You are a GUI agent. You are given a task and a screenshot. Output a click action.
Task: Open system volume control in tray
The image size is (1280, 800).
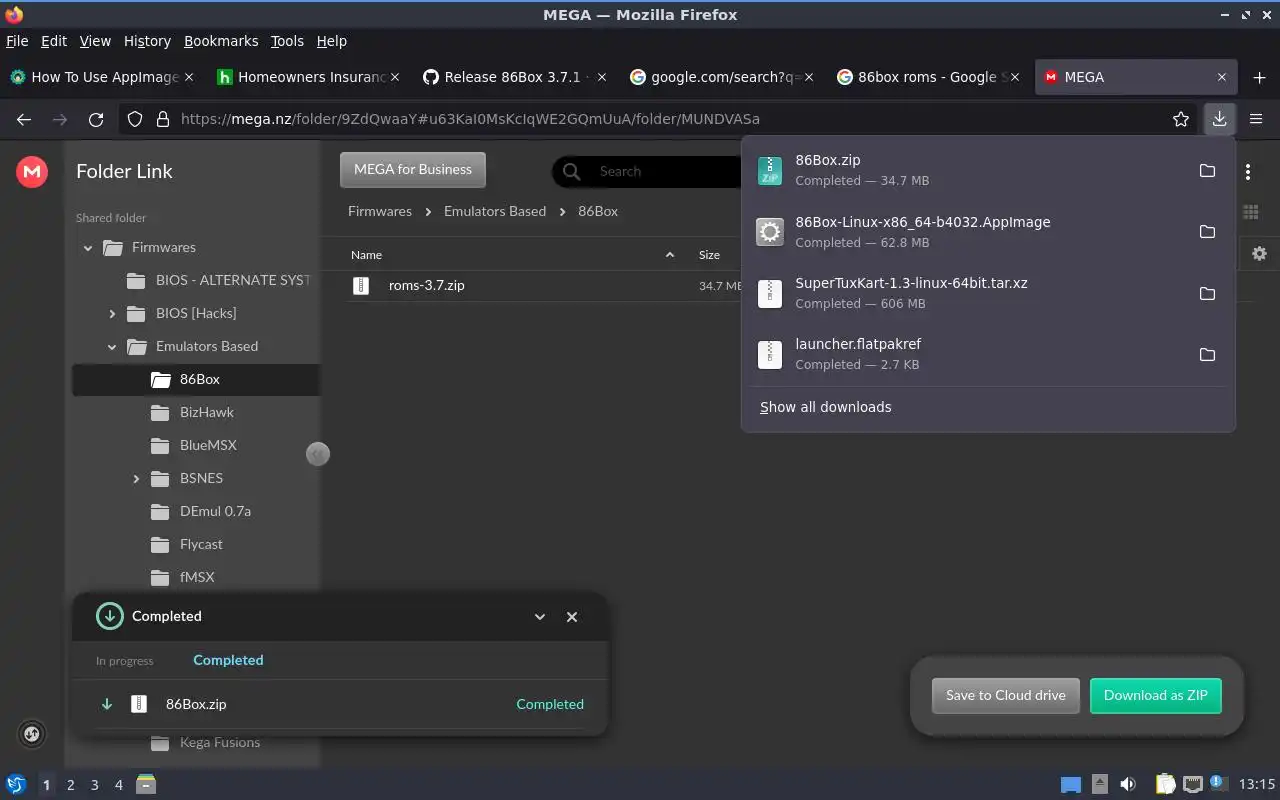click(x=1128, y=785)
